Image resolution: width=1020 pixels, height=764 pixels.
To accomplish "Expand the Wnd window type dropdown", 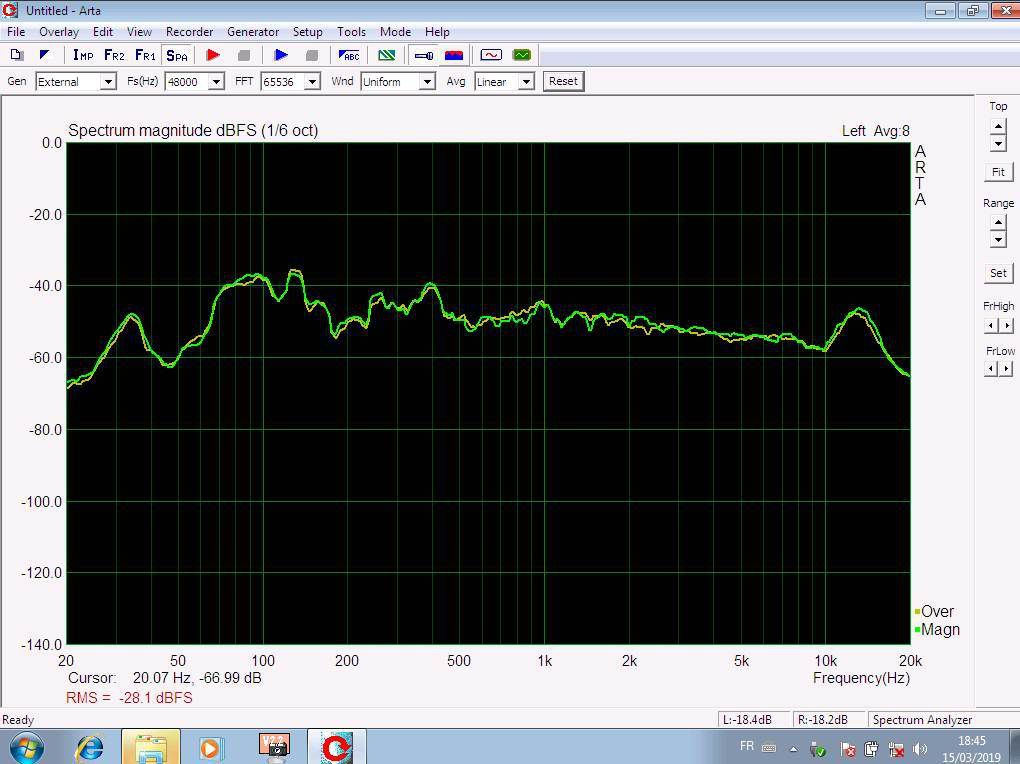I will pyautogui.click(x=427, y=82).
